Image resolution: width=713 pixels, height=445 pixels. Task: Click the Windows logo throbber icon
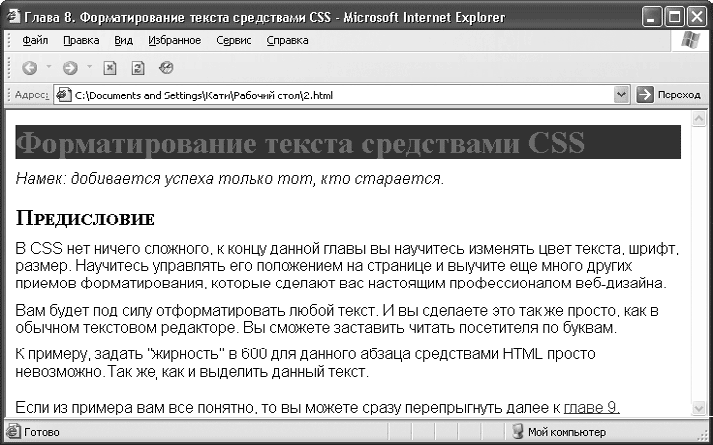[x=690, y=40]
